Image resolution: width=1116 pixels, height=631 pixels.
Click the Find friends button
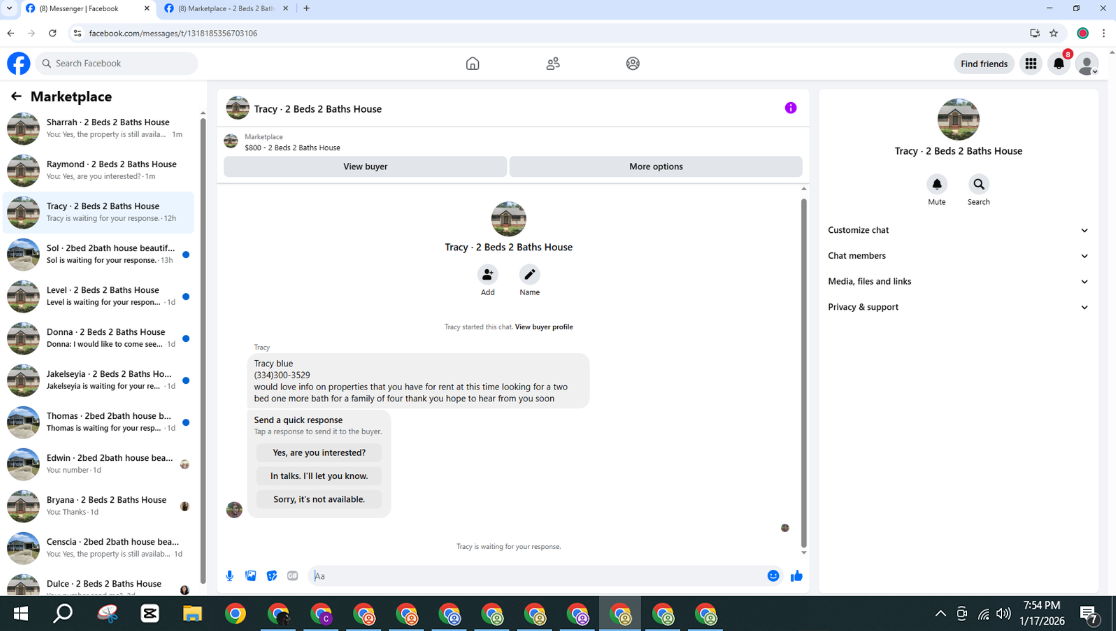click(984, 63)
